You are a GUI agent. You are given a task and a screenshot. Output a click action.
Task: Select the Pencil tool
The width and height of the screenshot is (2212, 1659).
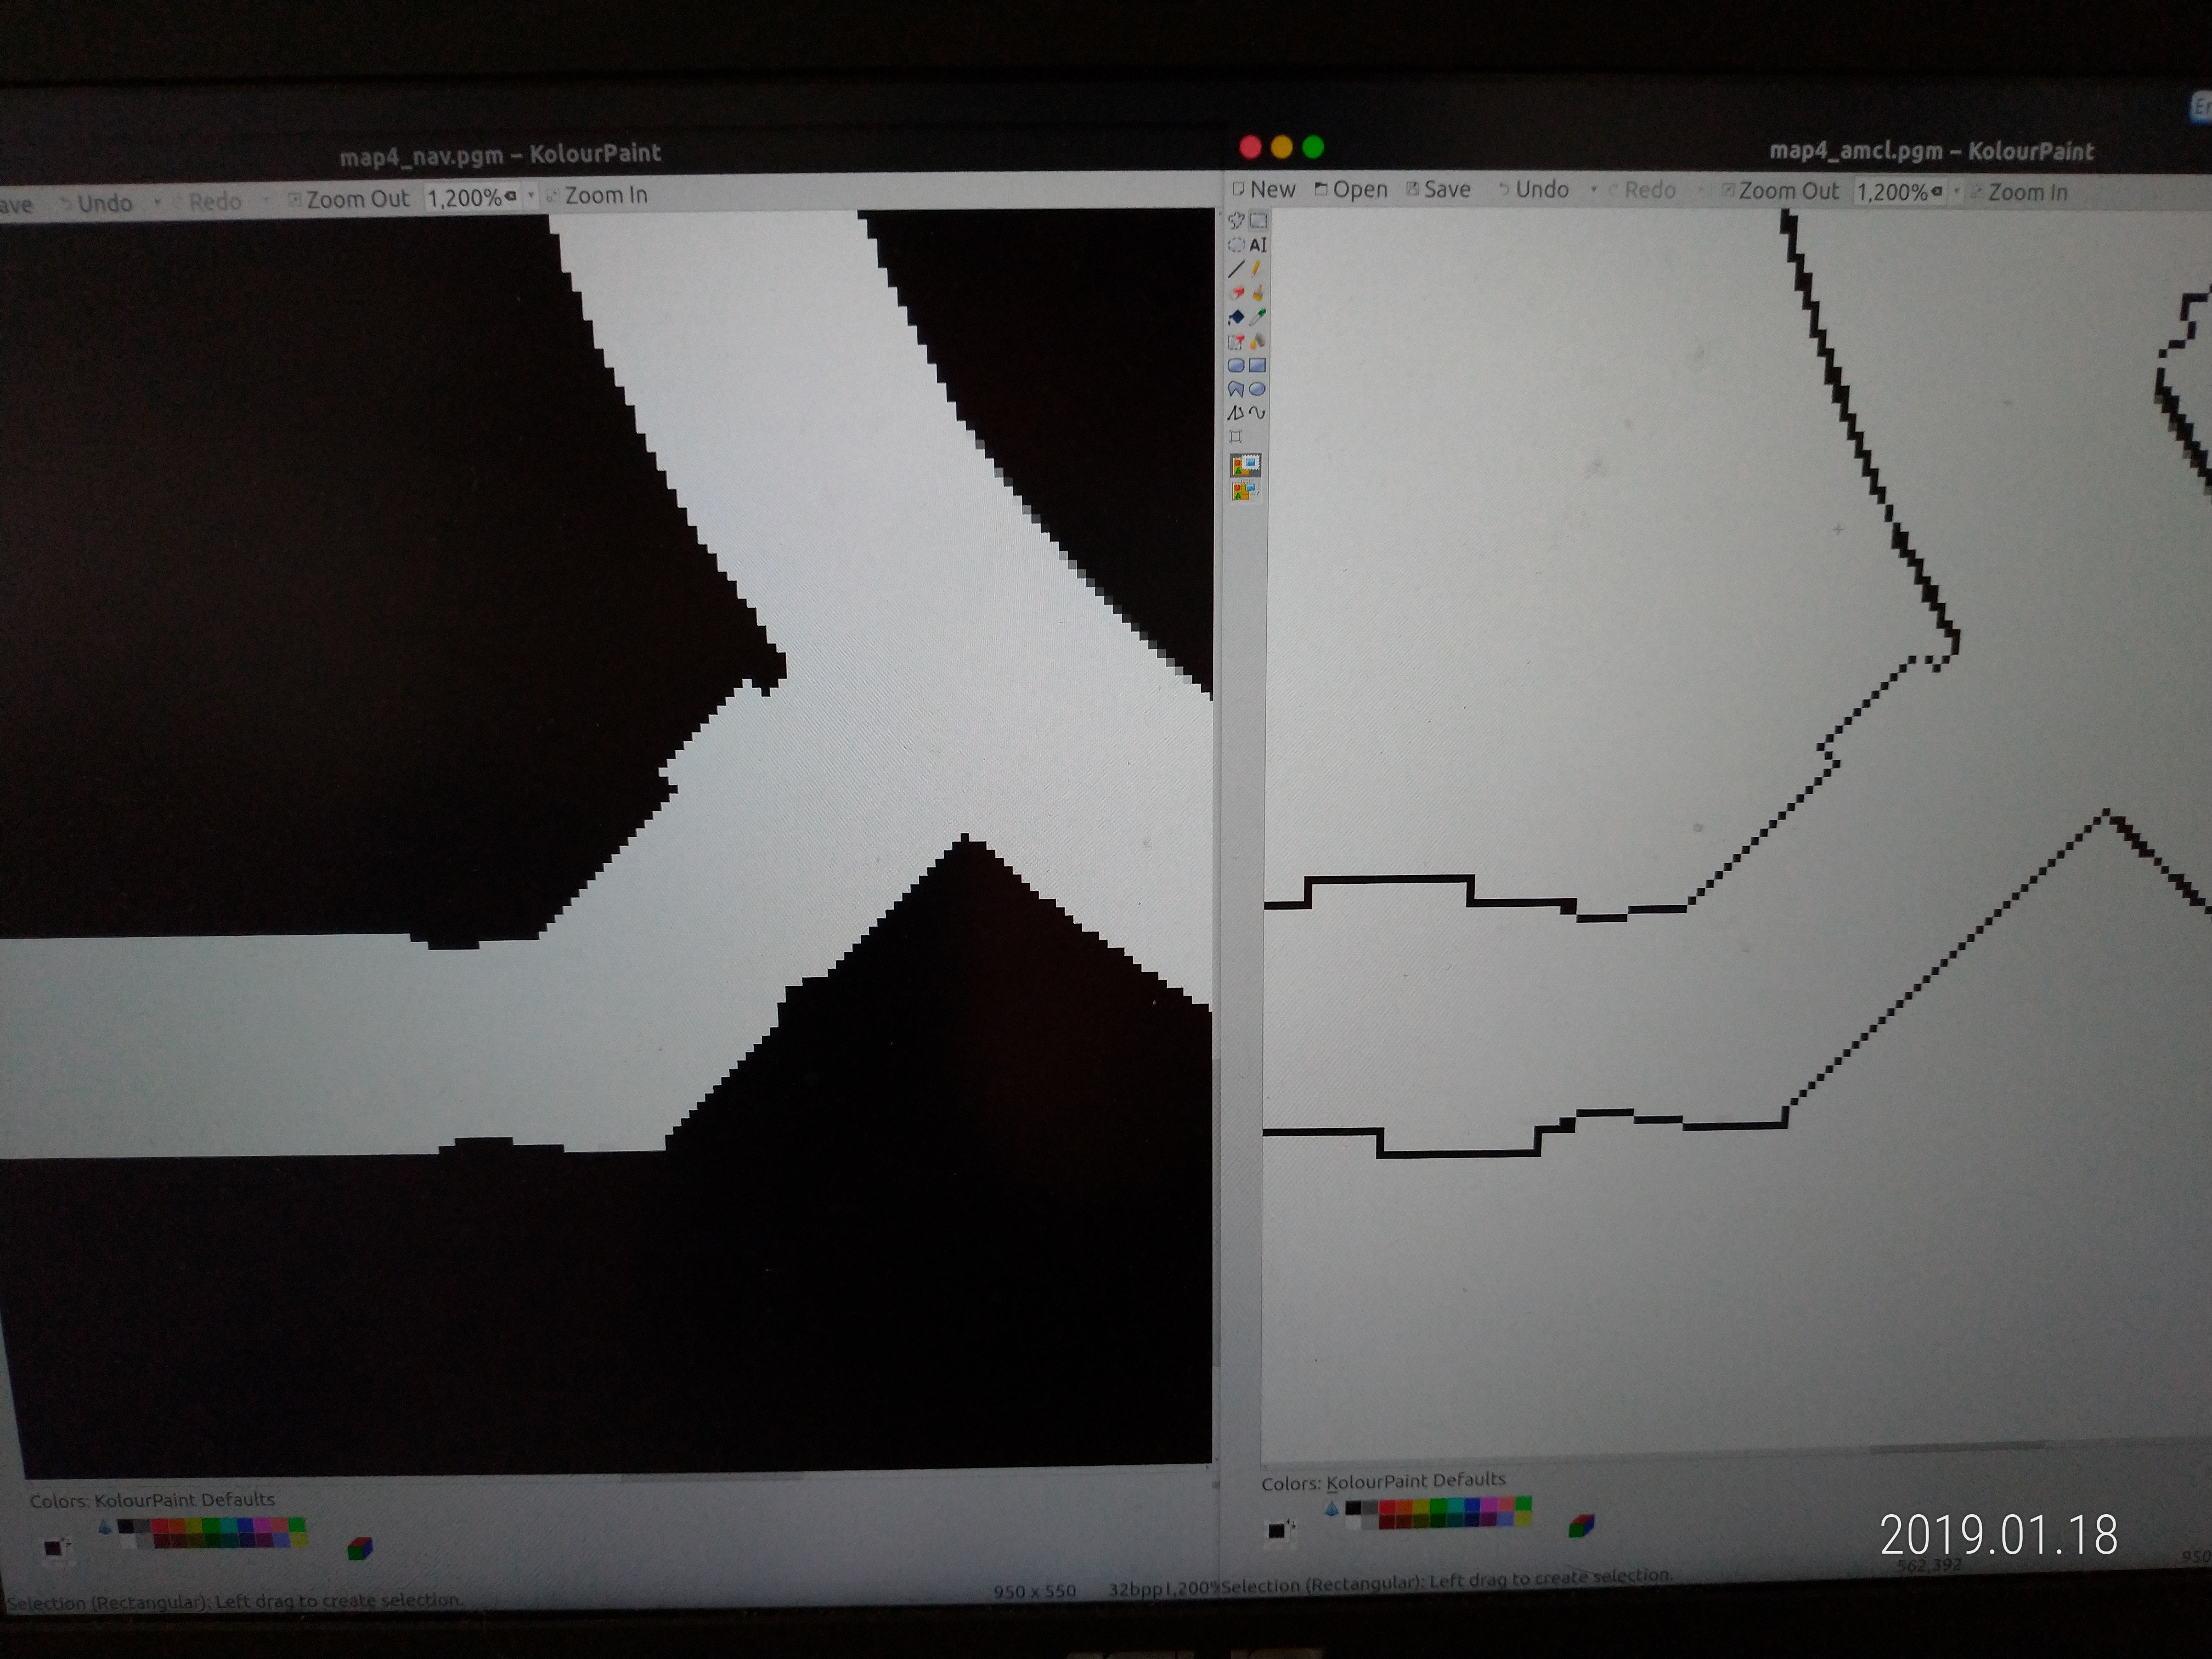click(1258, 269)
